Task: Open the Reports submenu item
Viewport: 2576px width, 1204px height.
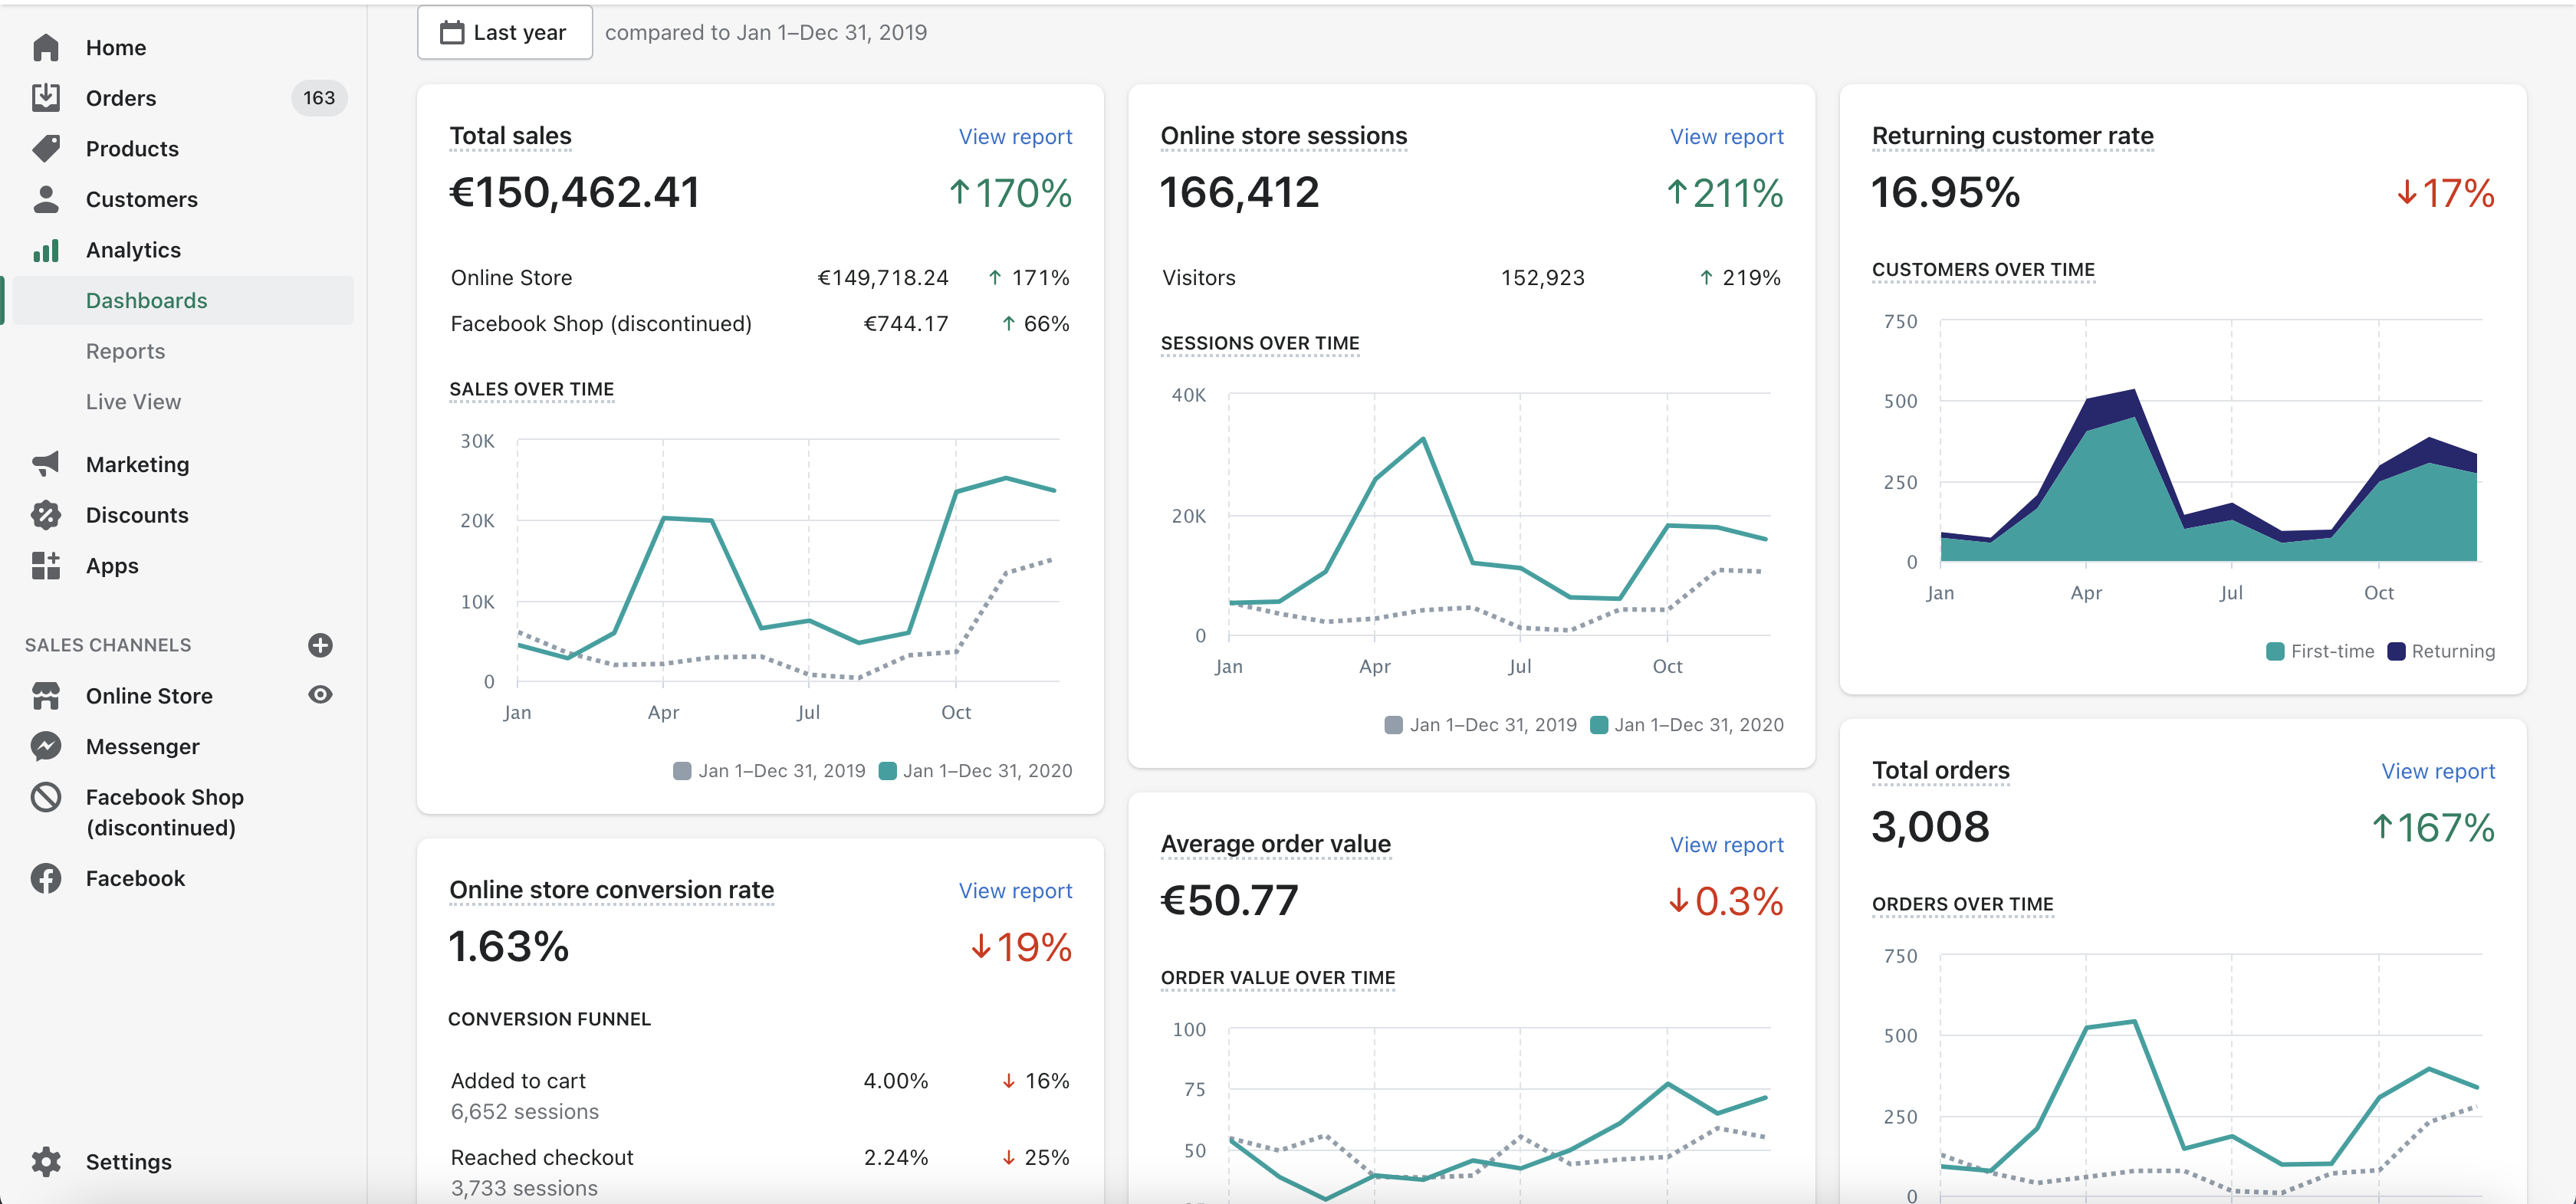Action: [125, 351]
